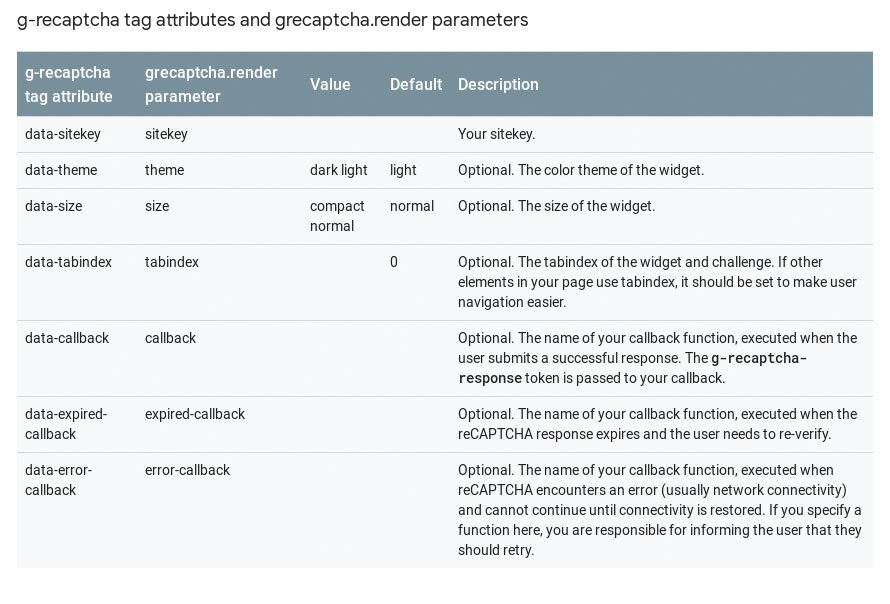Click the 'Your sitekey.' description text
890x604 pixels.
click(496, 134)
